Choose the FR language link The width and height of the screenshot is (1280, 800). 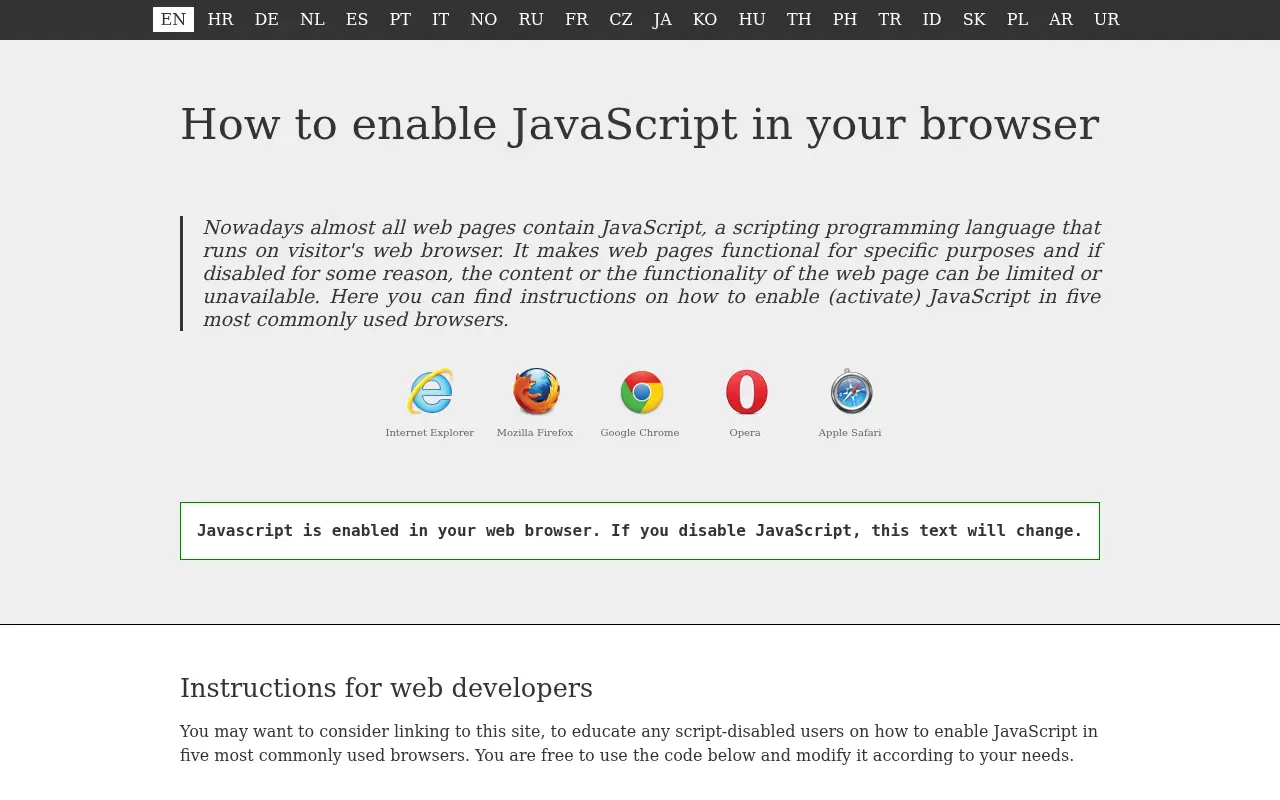[x=576, y=19]
